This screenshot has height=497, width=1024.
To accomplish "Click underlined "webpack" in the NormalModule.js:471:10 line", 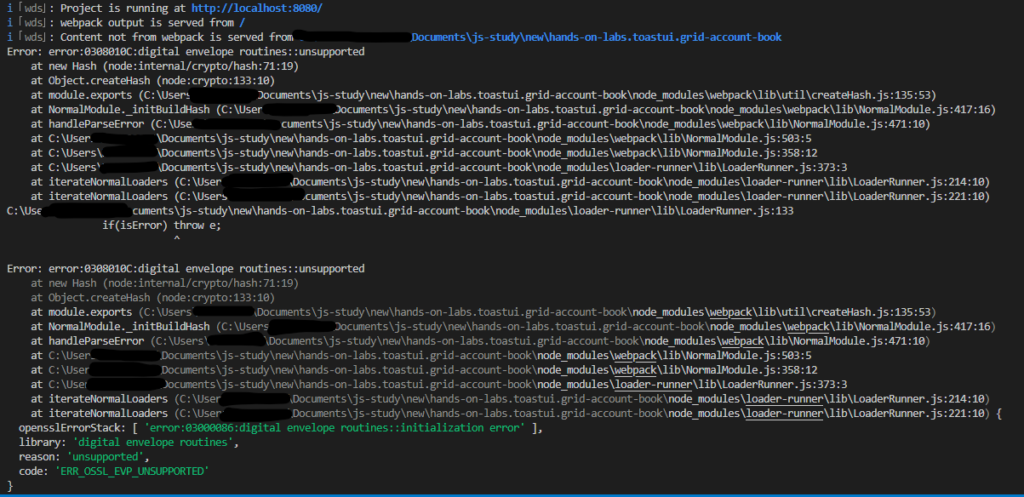I will (742, 341).
